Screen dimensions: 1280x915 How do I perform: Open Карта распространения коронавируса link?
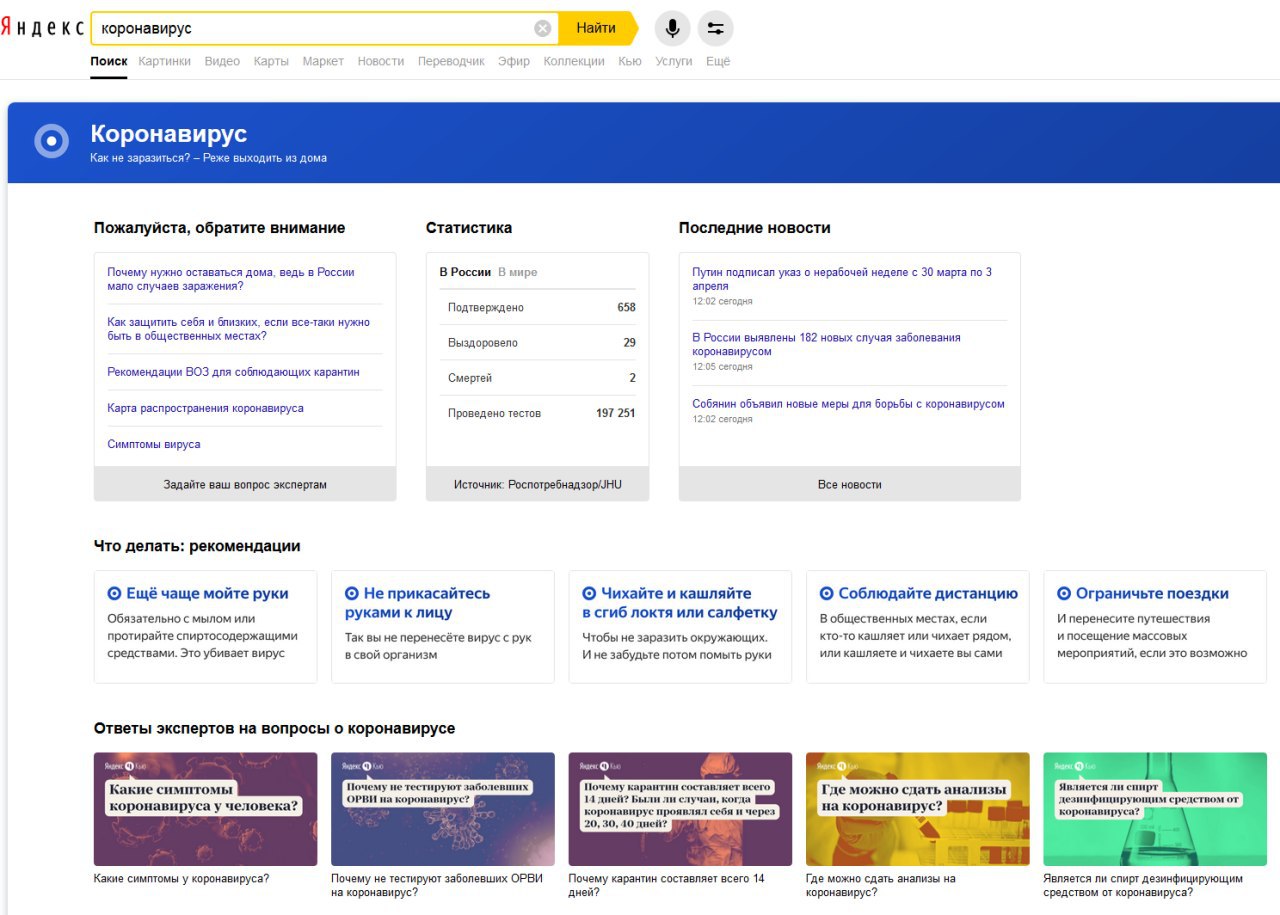[205, 408]
